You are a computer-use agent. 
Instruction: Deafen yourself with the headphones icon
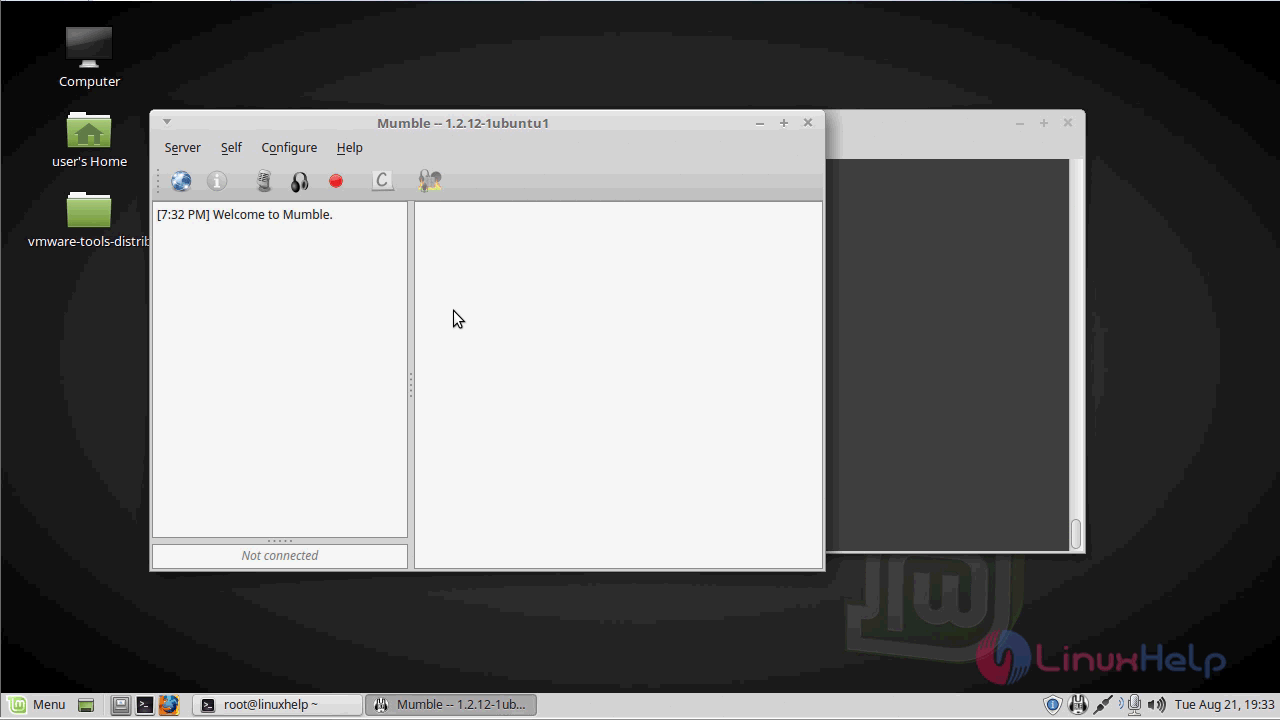(x=300, y=181)
